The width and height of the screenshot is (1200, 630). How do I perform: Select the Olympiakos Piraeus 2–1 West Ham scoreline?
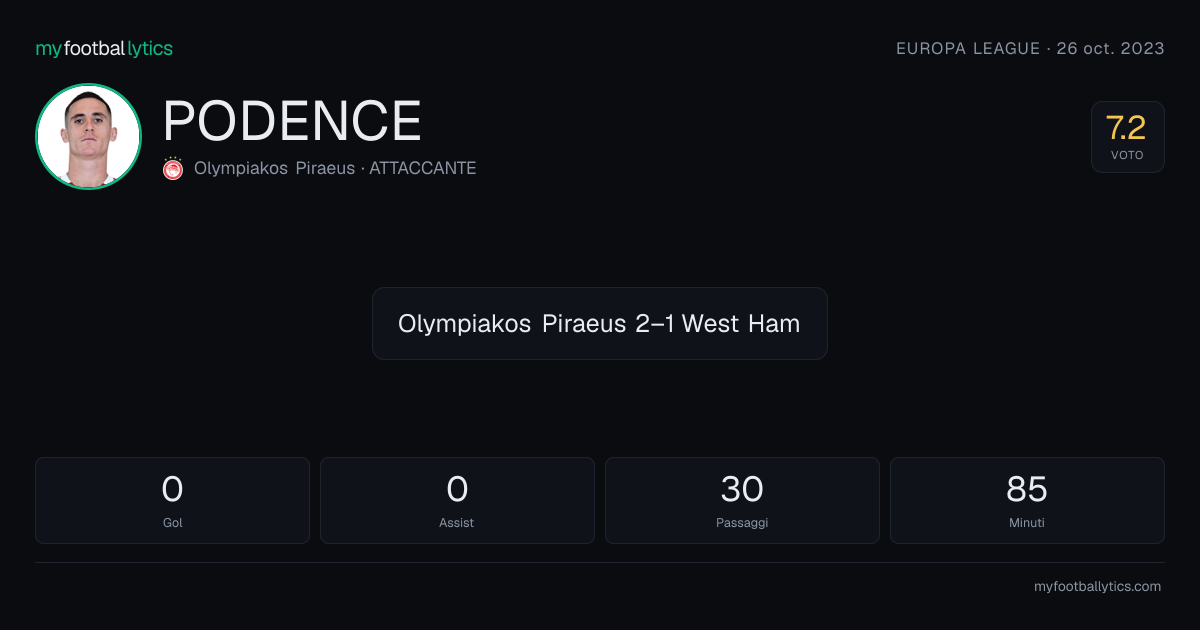(599, 323)
